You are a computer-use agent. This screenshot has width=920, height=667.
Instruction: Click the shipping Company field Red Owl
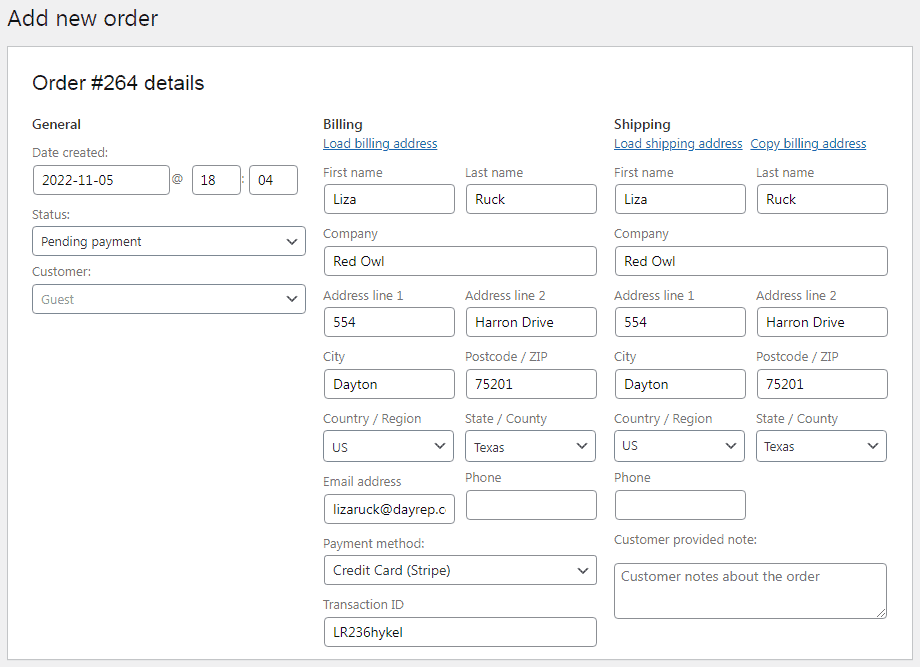(751, 261)
